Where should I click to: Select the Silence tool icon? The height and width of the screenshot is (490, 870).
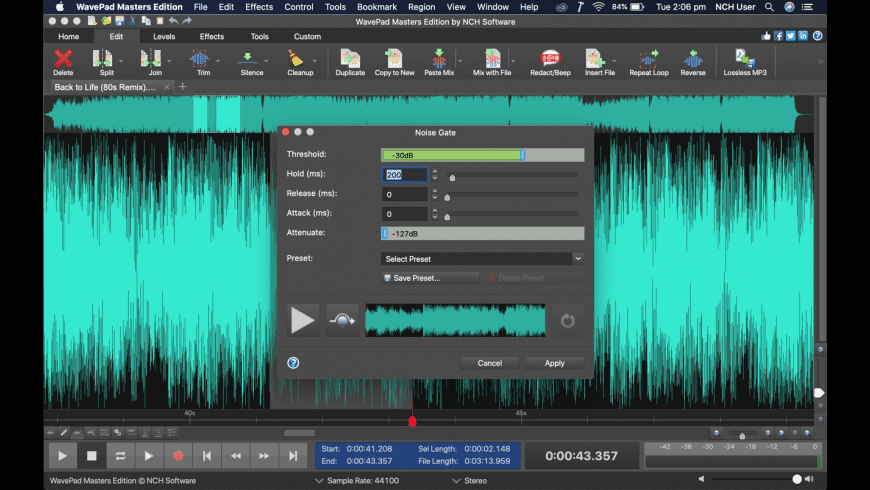click(247, 59)
